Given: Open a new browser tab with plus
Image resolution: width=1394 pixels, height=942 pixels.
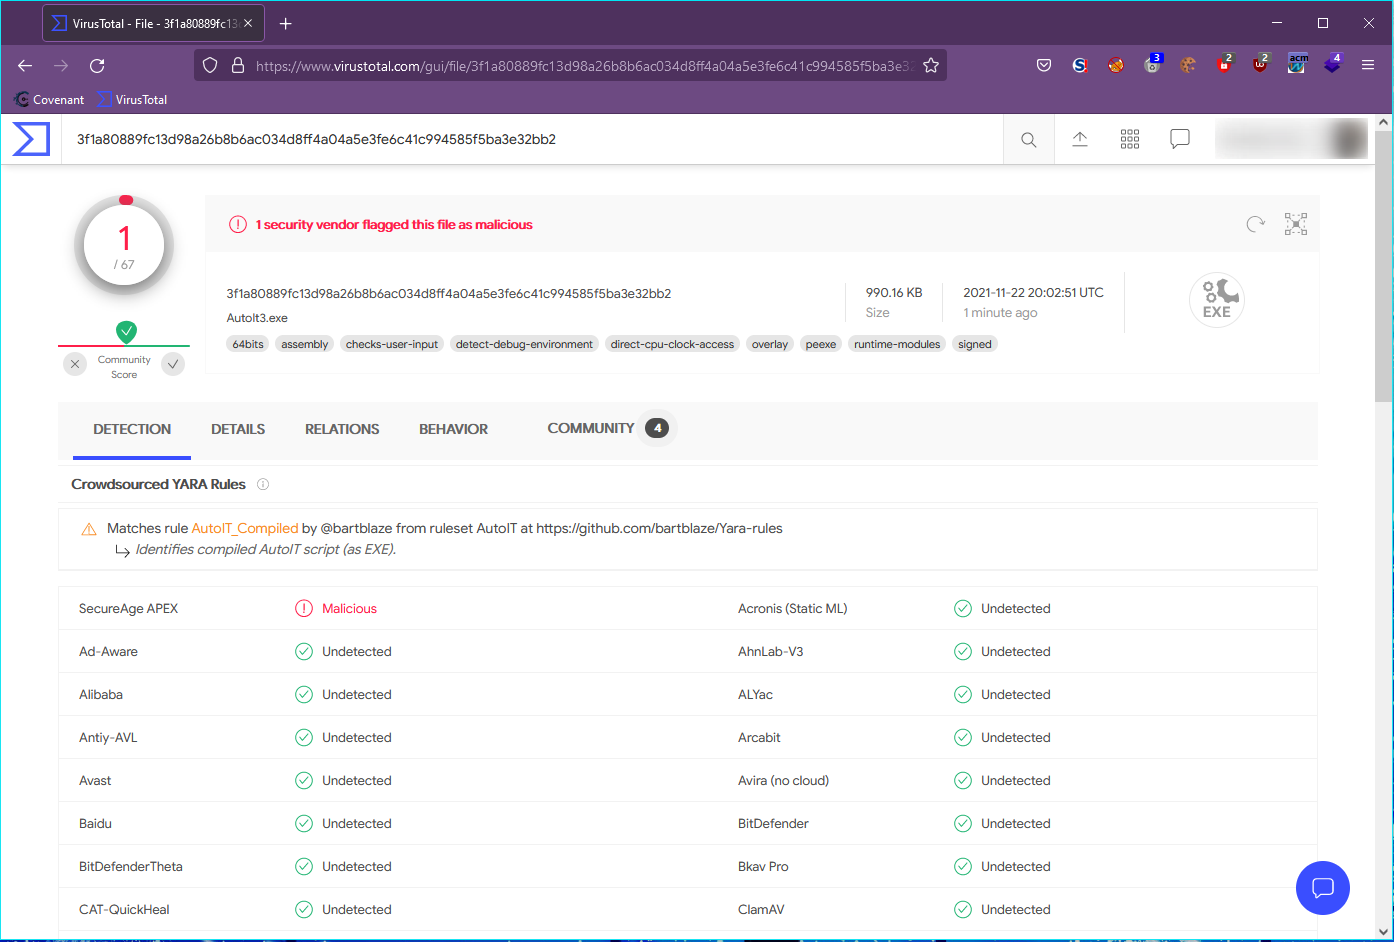Looking at the screenshot, I should click(286, 23).
